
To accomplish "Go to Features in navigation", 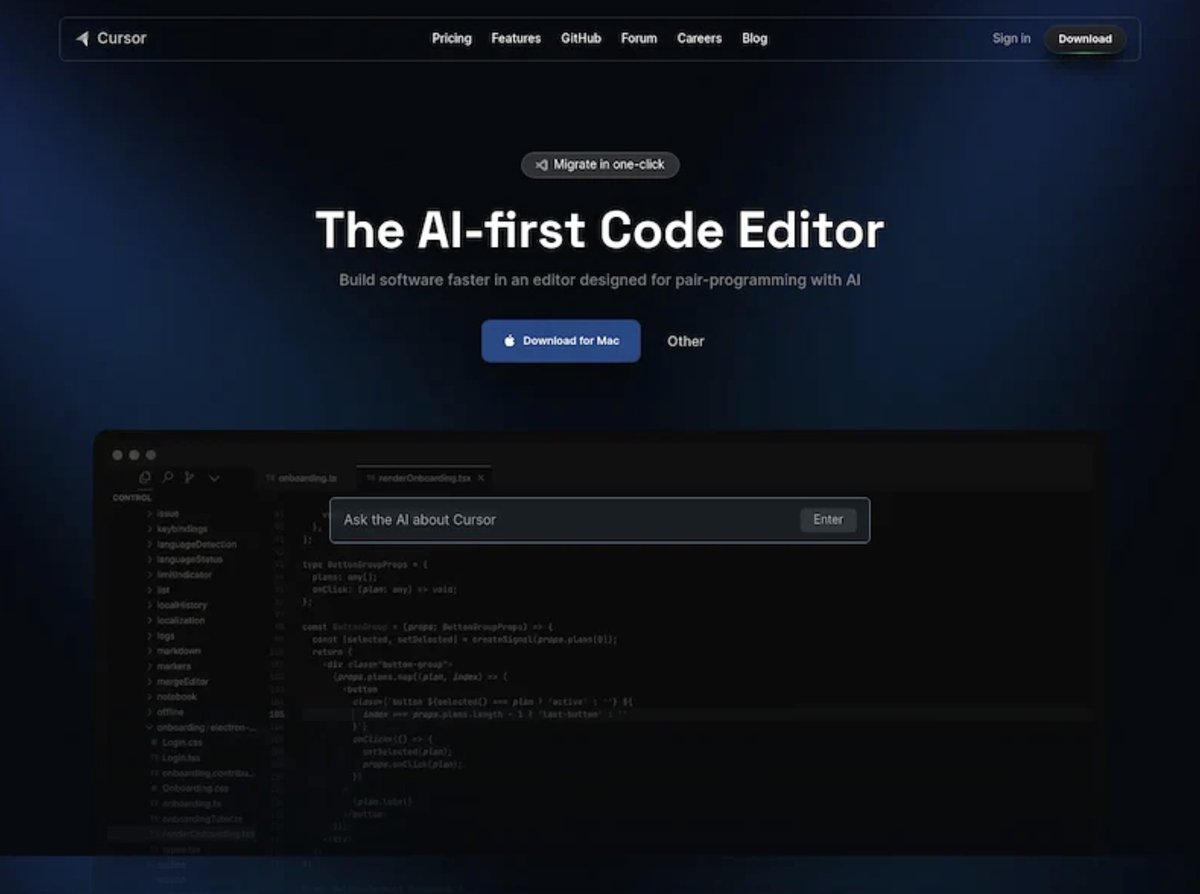I will click(x=516, y=39).
